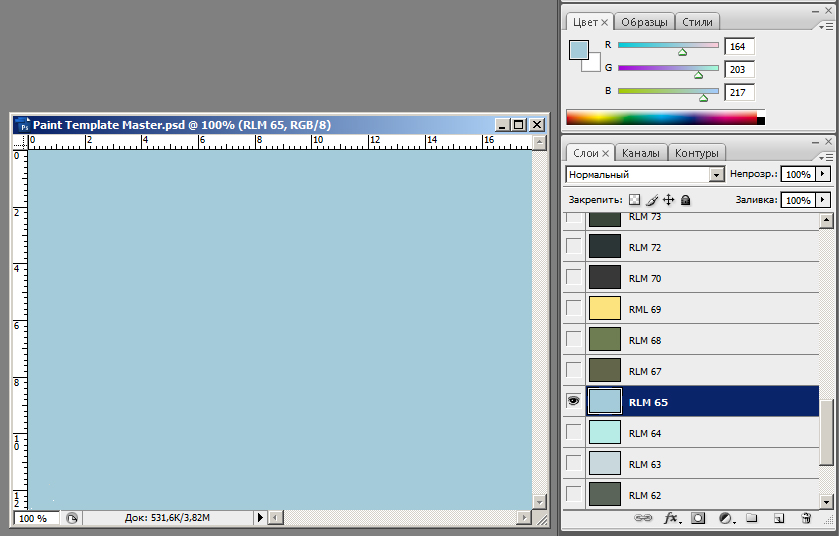
Task: Pick a color from the spectrum ramp
Action: click(x=665, y=118)
